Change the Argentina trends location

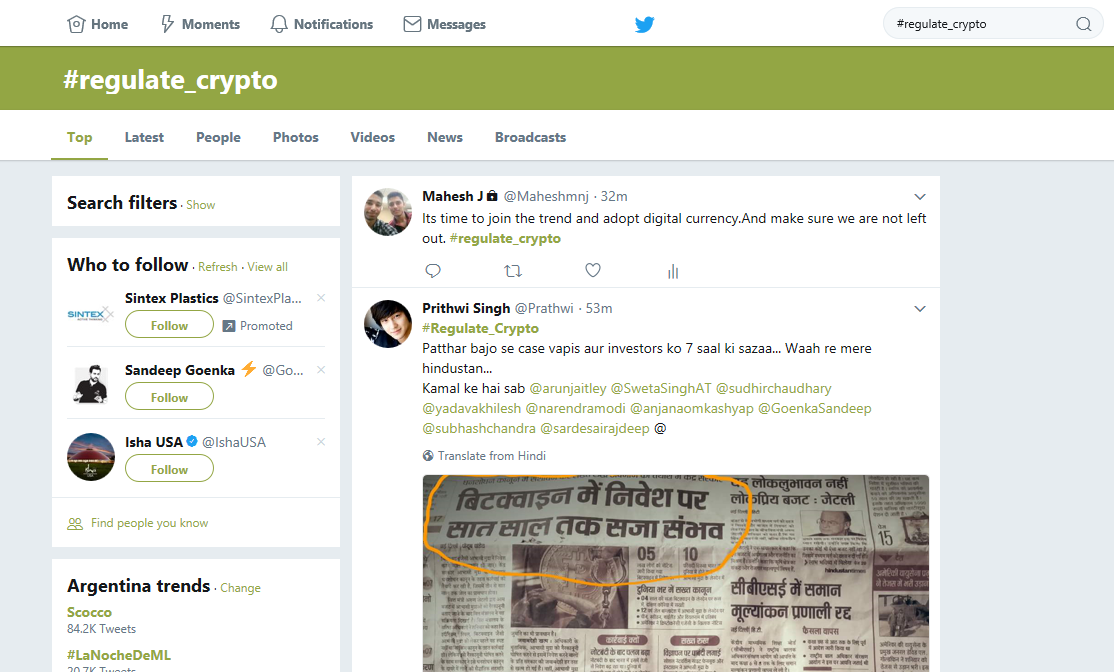click(x=240, y=588)
